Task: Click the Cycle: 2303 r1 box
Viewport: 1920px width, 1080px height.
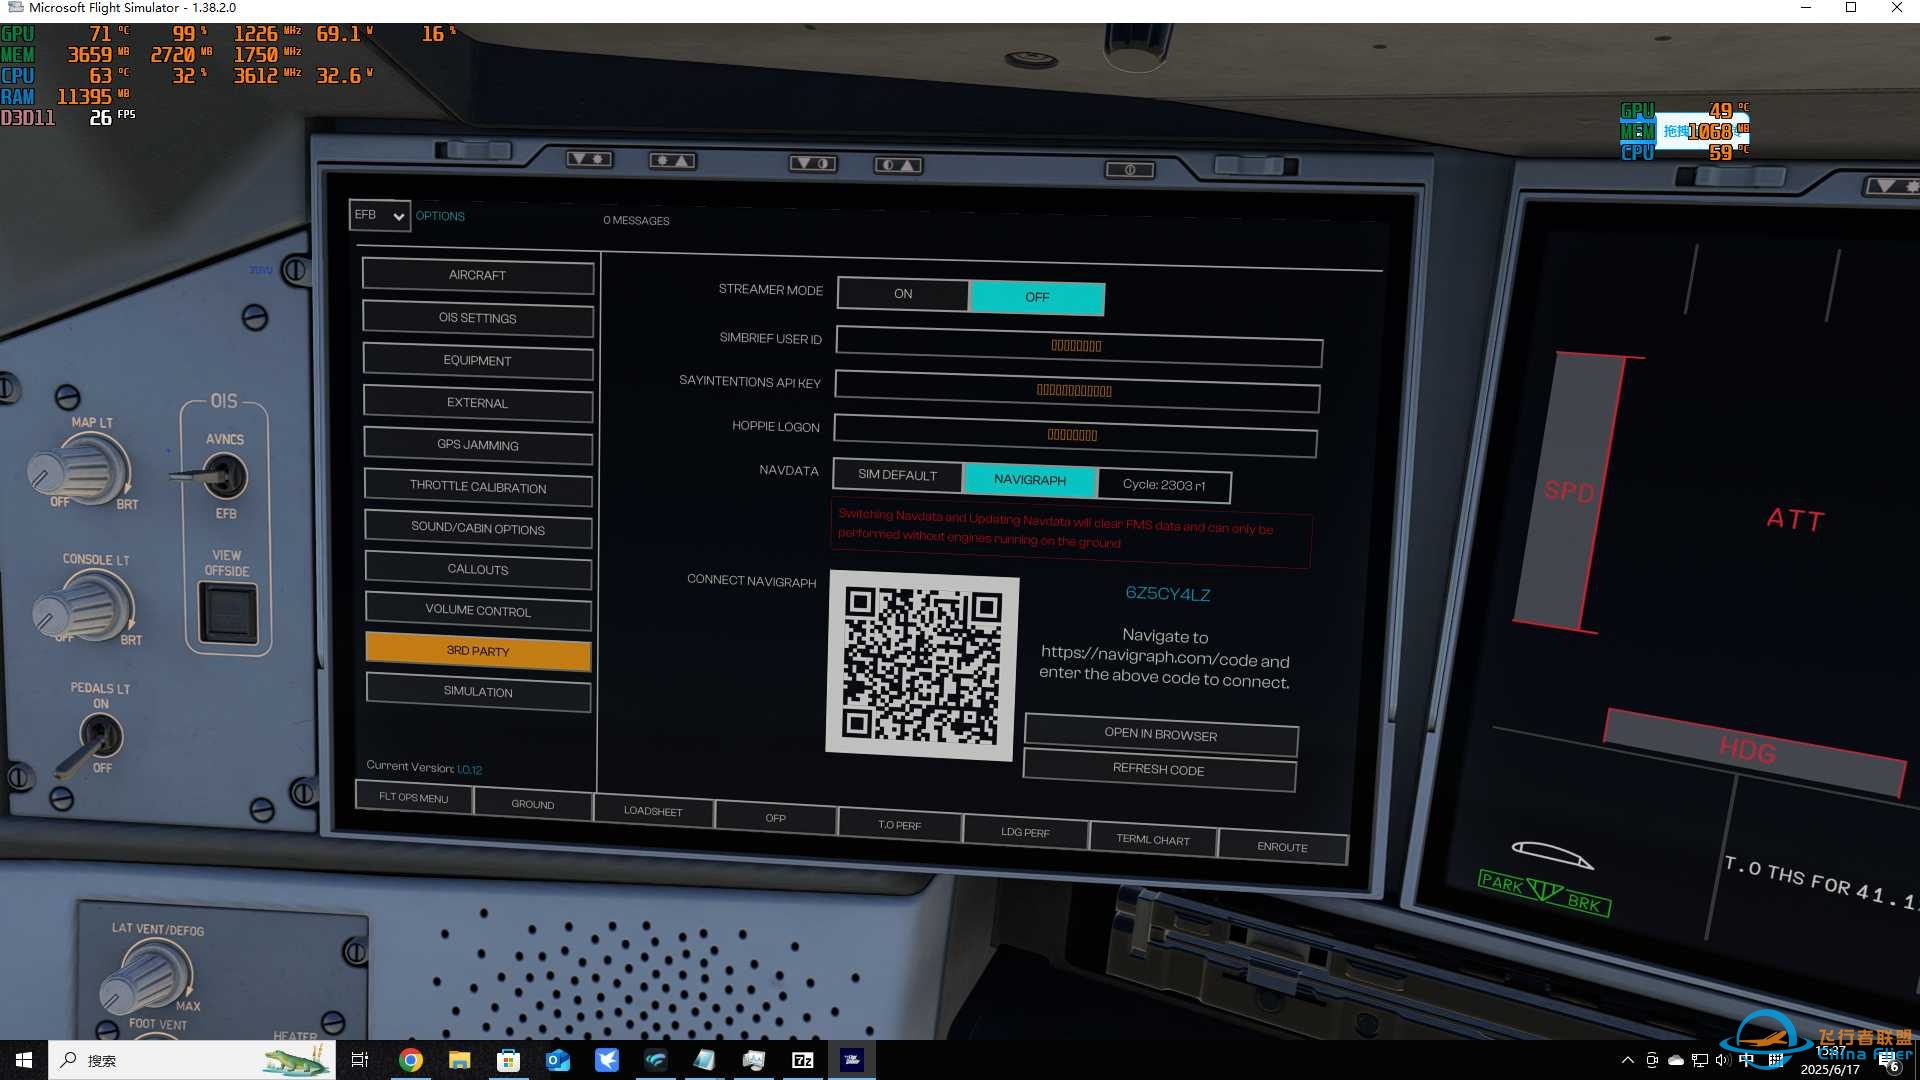Action: pyautogui.click(x=1164, y=485)
